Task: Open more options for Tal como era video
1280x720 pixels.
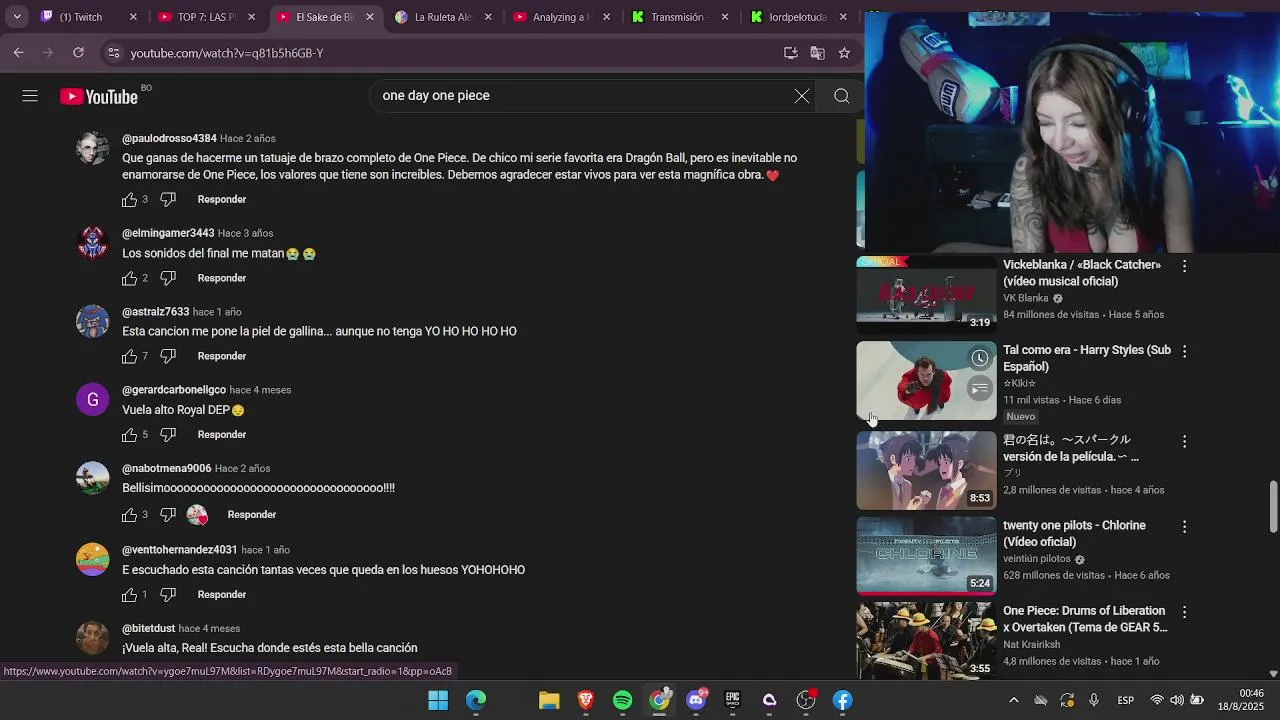Action: point(1184,351)
